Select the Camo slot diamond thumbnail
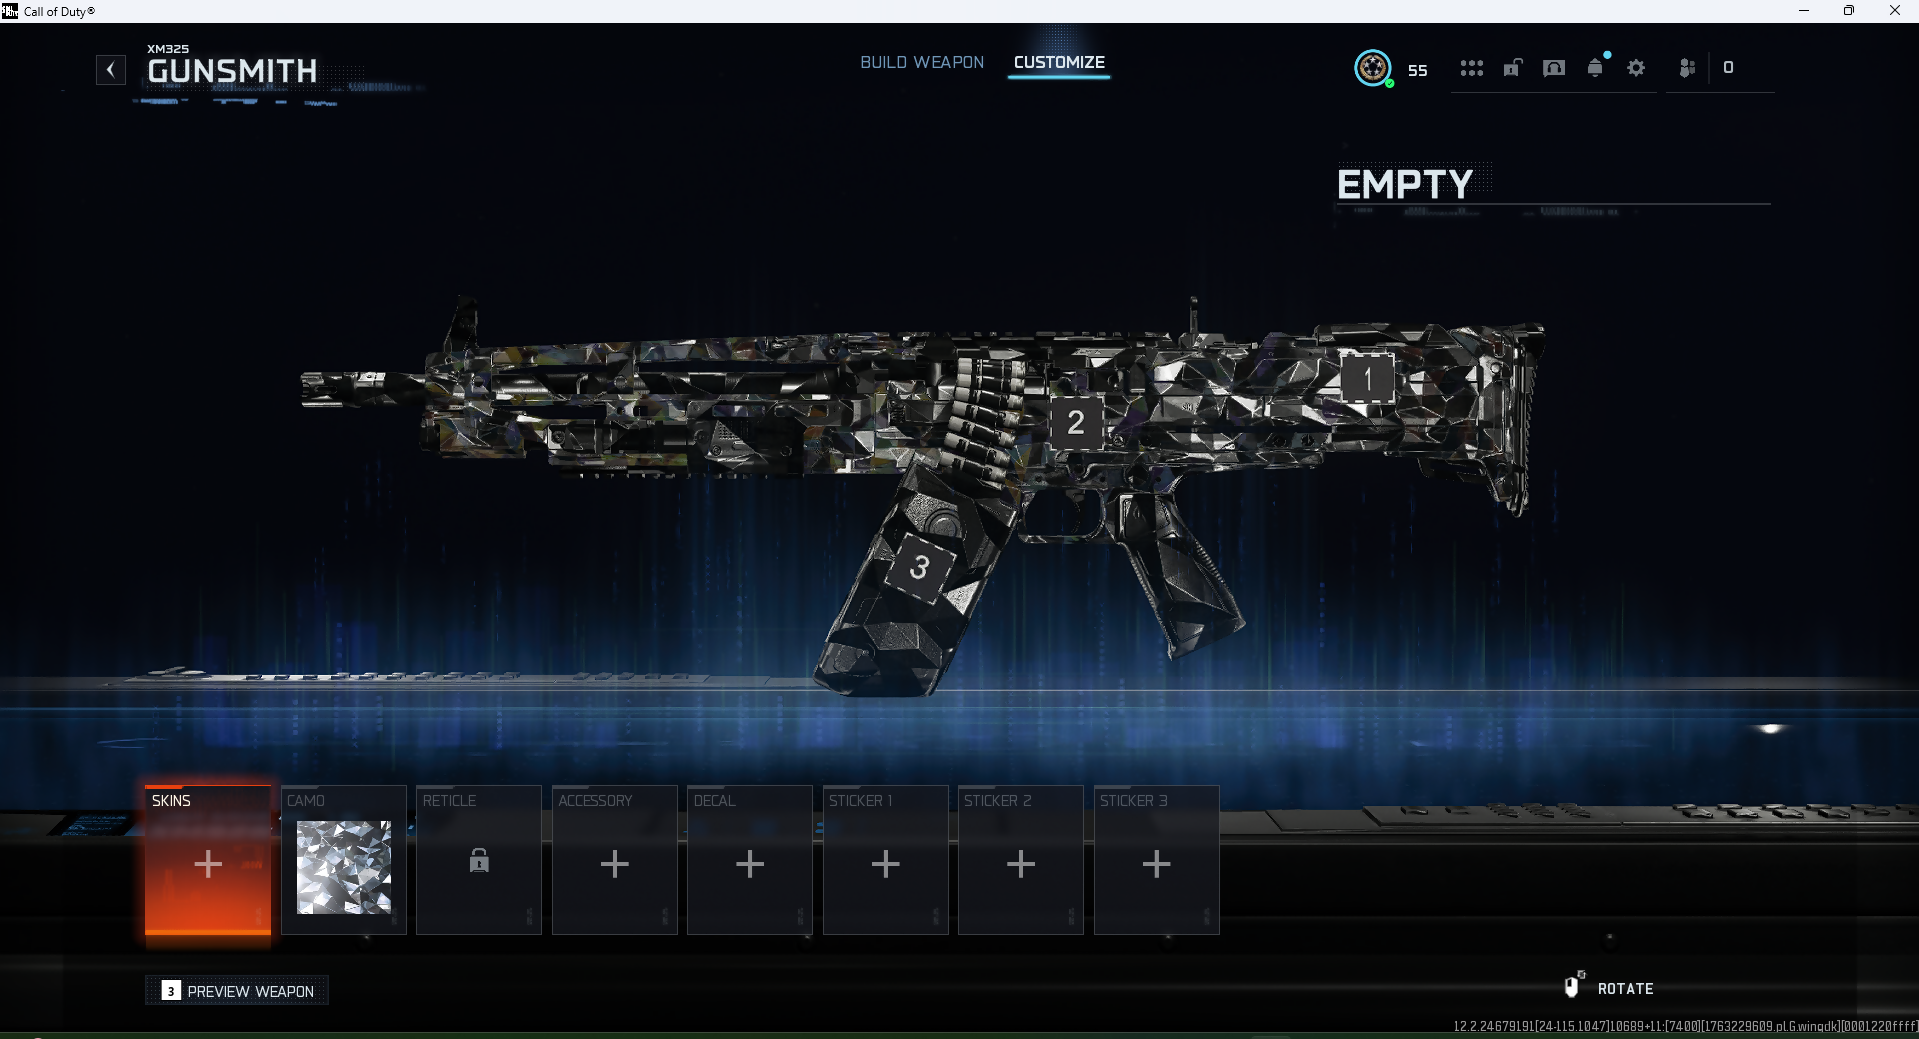The width and height of the screenshot is (1919, 1039). (344, 867)
